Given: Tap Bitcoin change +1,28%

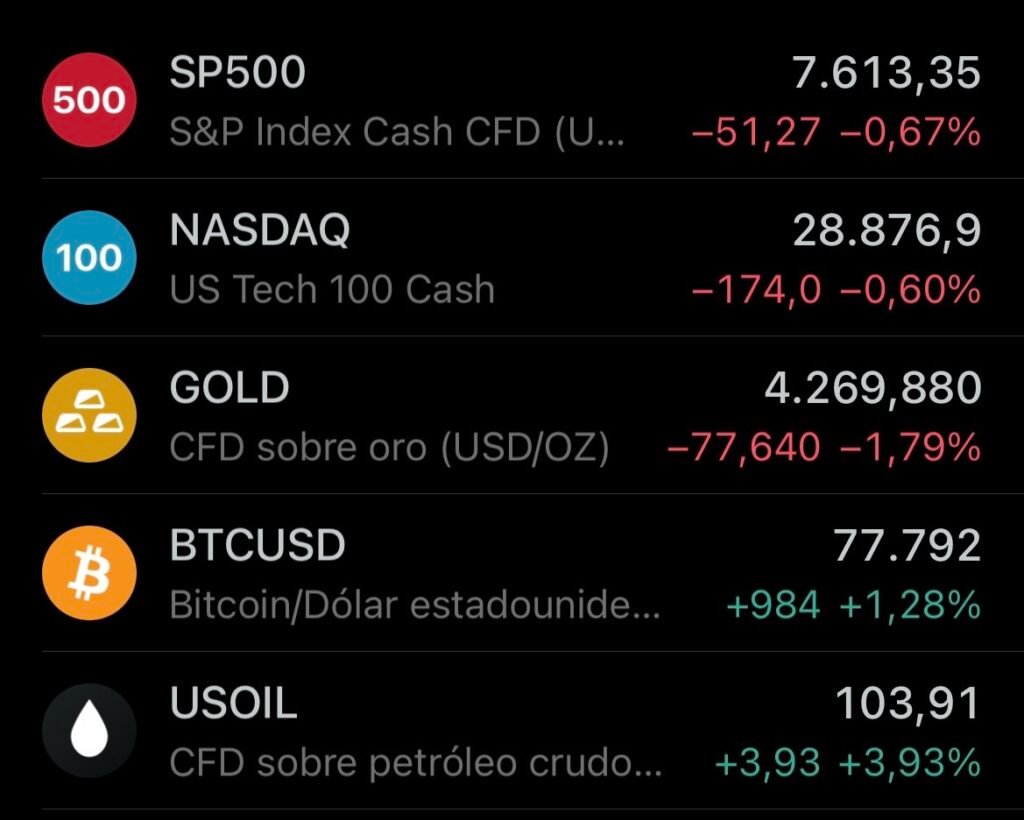Looking at the screenshot, I should pos(910,605).
